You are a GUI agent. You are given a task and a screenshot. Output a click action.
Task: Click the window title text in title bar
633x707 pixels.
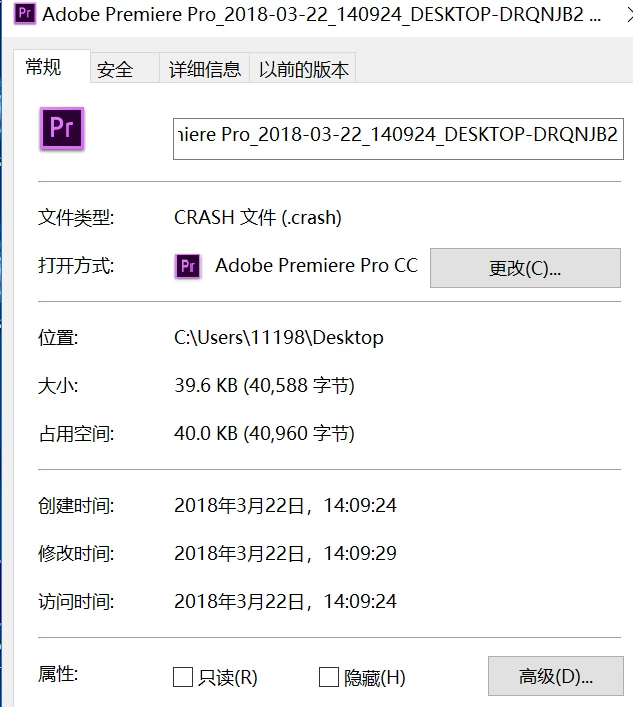point(321,15)
